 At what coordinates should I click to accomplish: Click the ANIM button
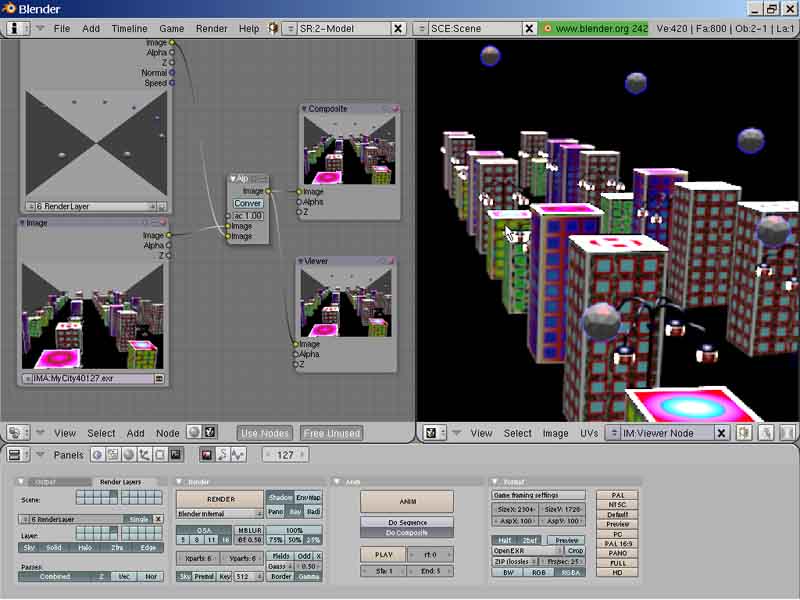[x=407, y=502]
